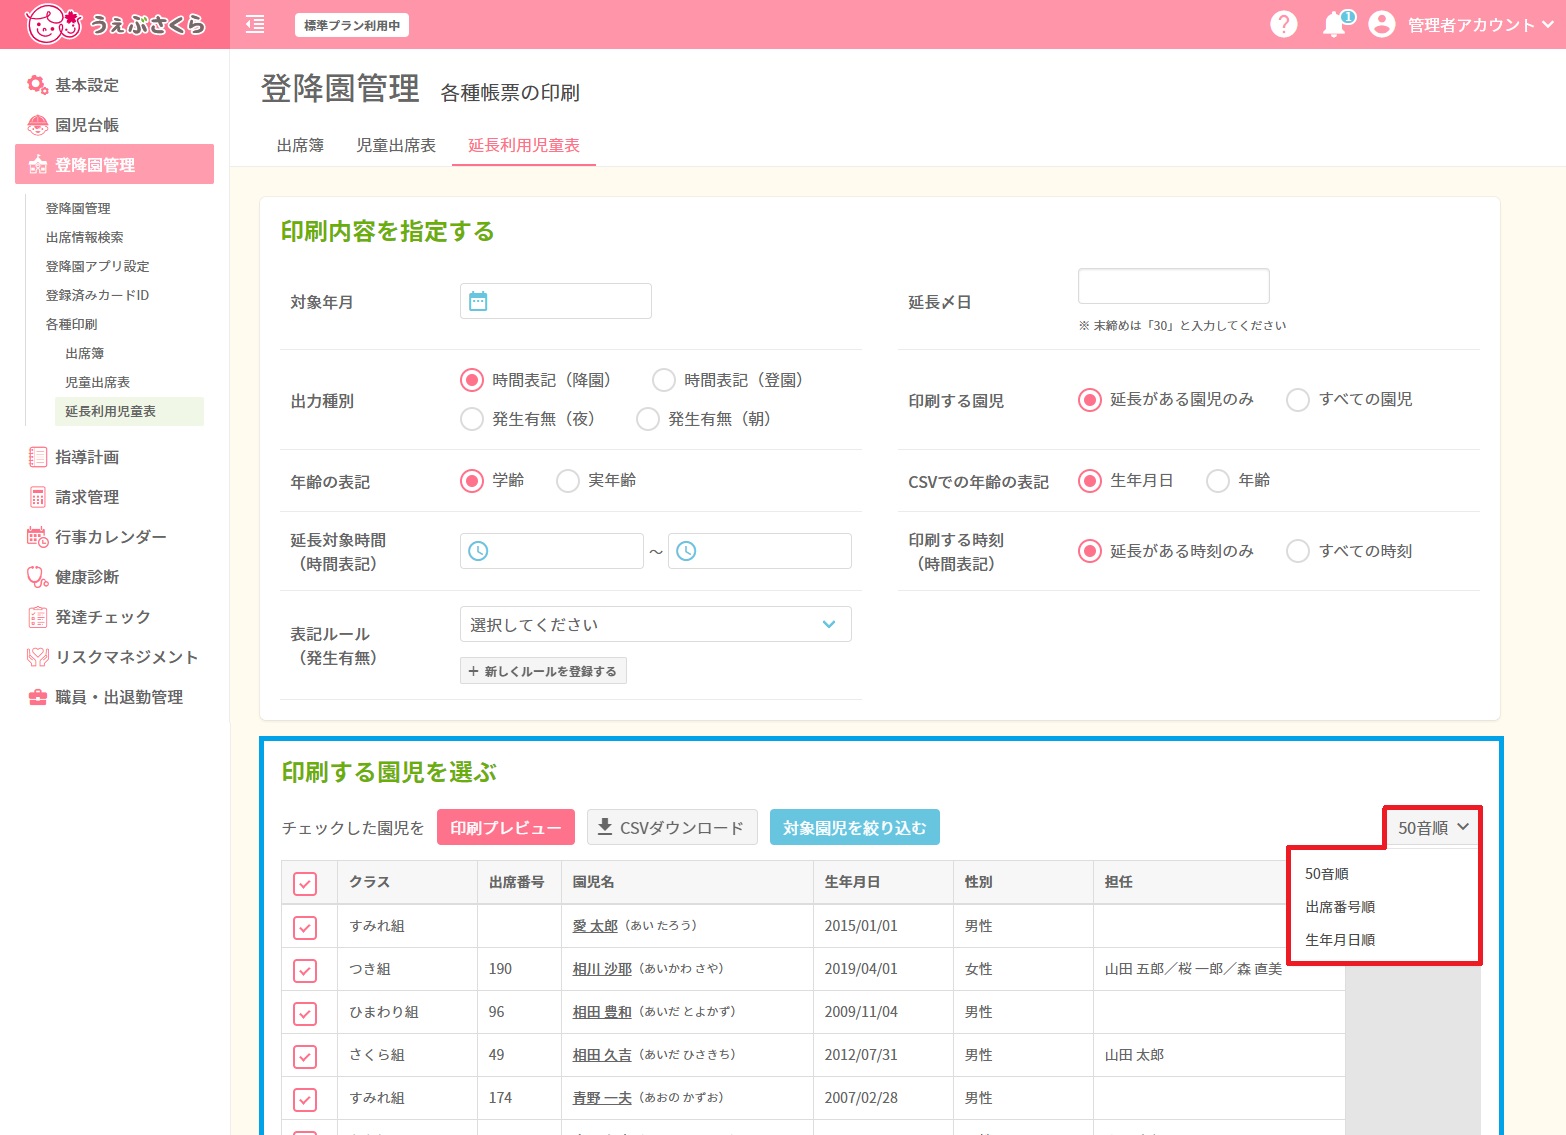Click CSVダウンロード button
1566x1135 pixels.
(x=672, y=827)
